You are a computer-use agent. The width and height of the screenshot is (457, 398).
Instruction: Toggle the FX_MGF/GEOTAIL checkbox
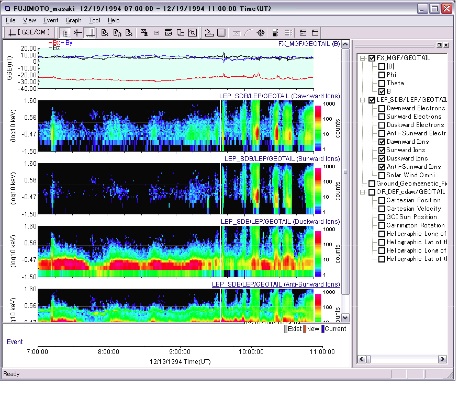[372, 58]
